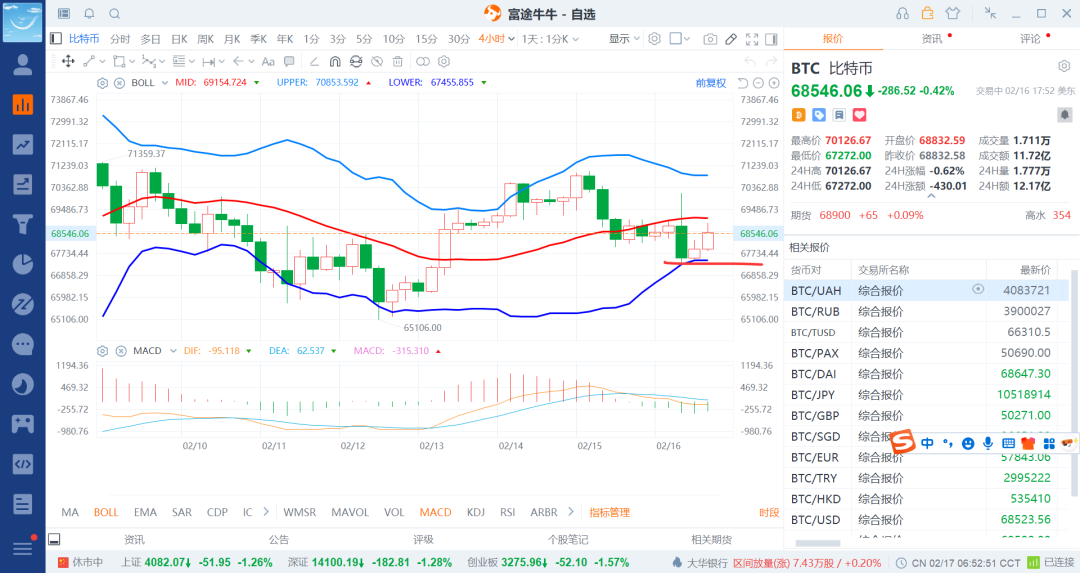Open the search magnifier in title bar
The width and height of the screenshot is (1080, 573).
tap(114, 14)
